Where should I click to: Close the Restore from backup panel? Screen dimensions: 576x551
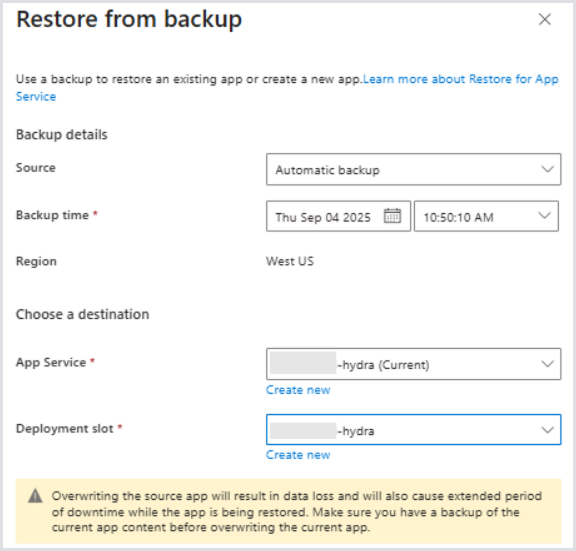544,19
